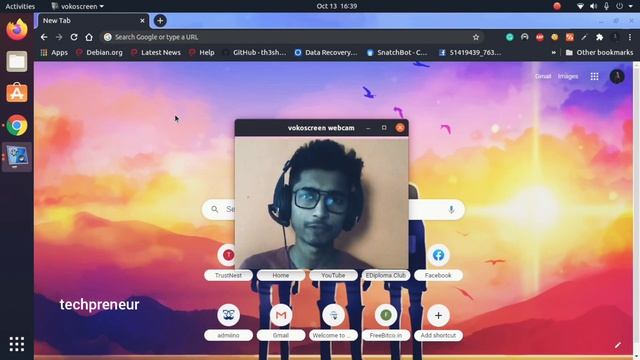Open the Help bookmark

click(x=202, y=52)
